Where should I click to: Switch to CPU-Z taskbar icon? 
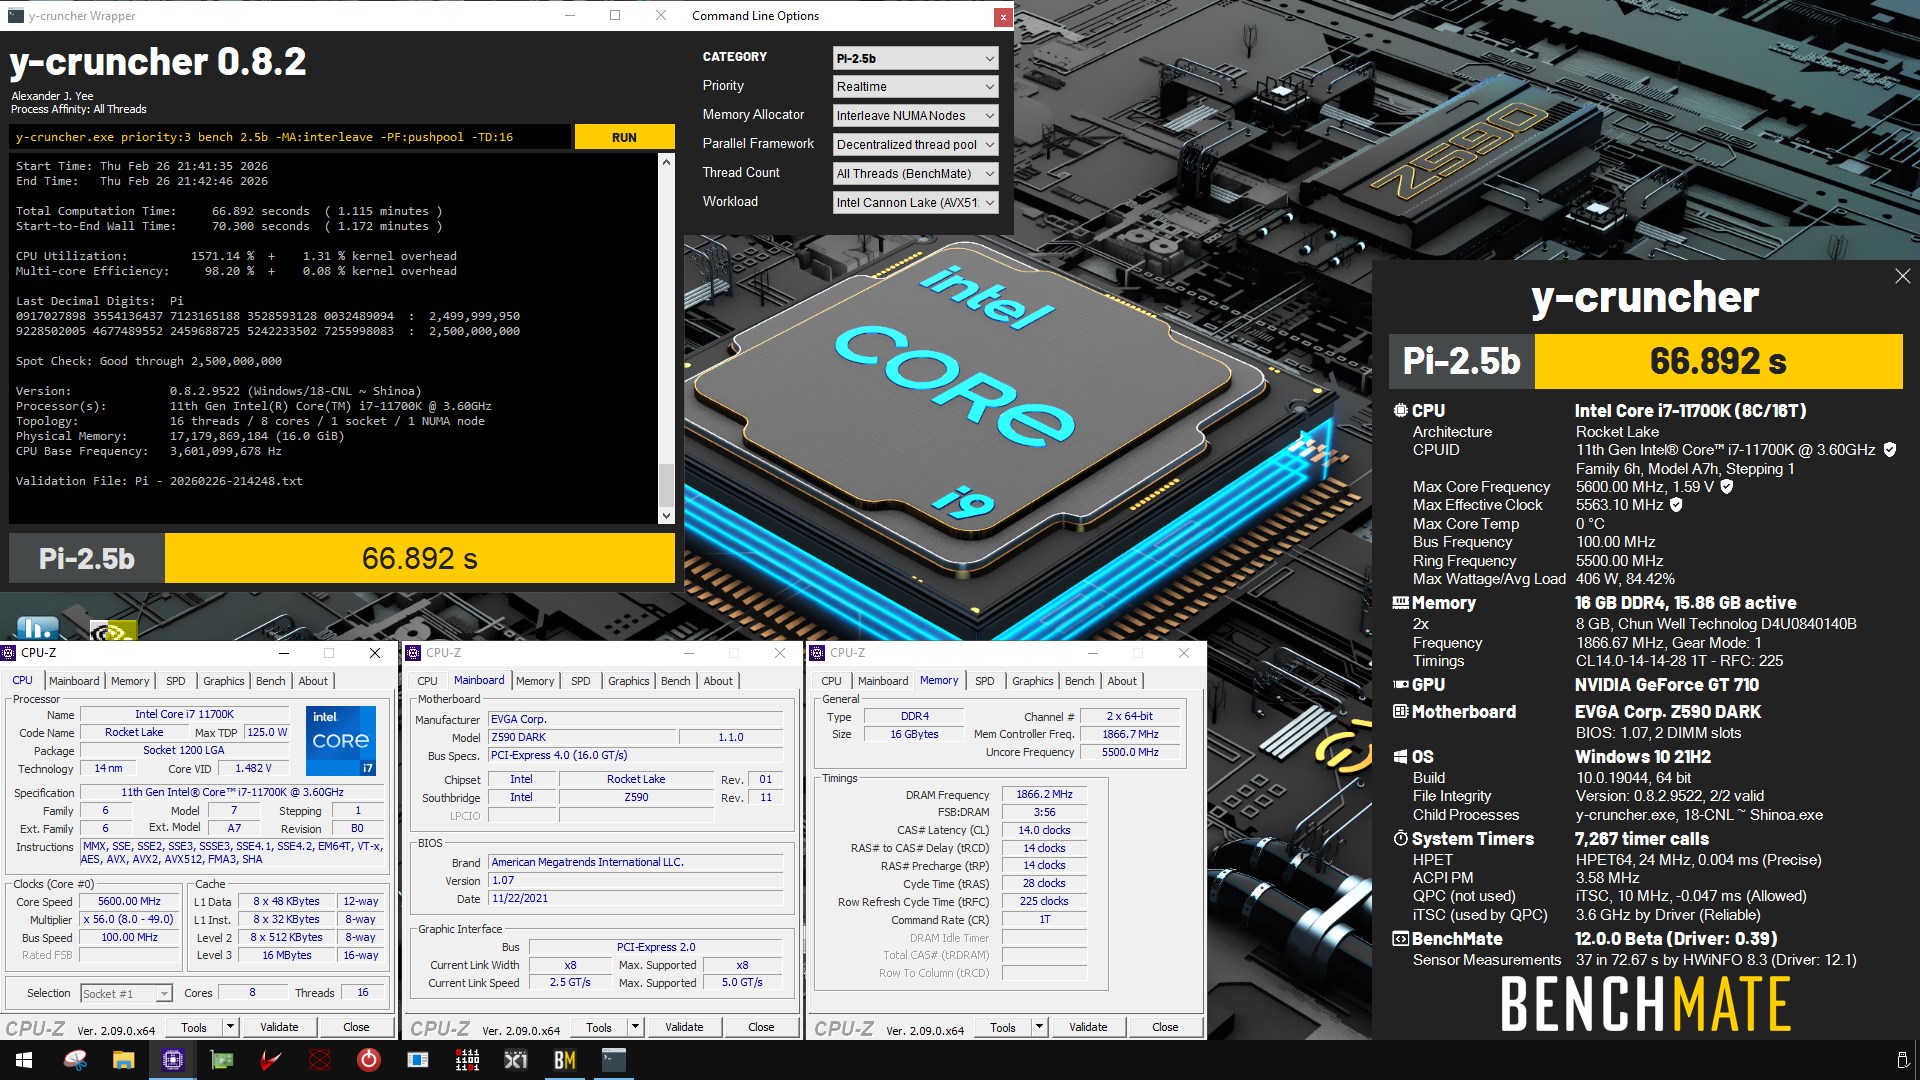click(x=173, y=1060)
